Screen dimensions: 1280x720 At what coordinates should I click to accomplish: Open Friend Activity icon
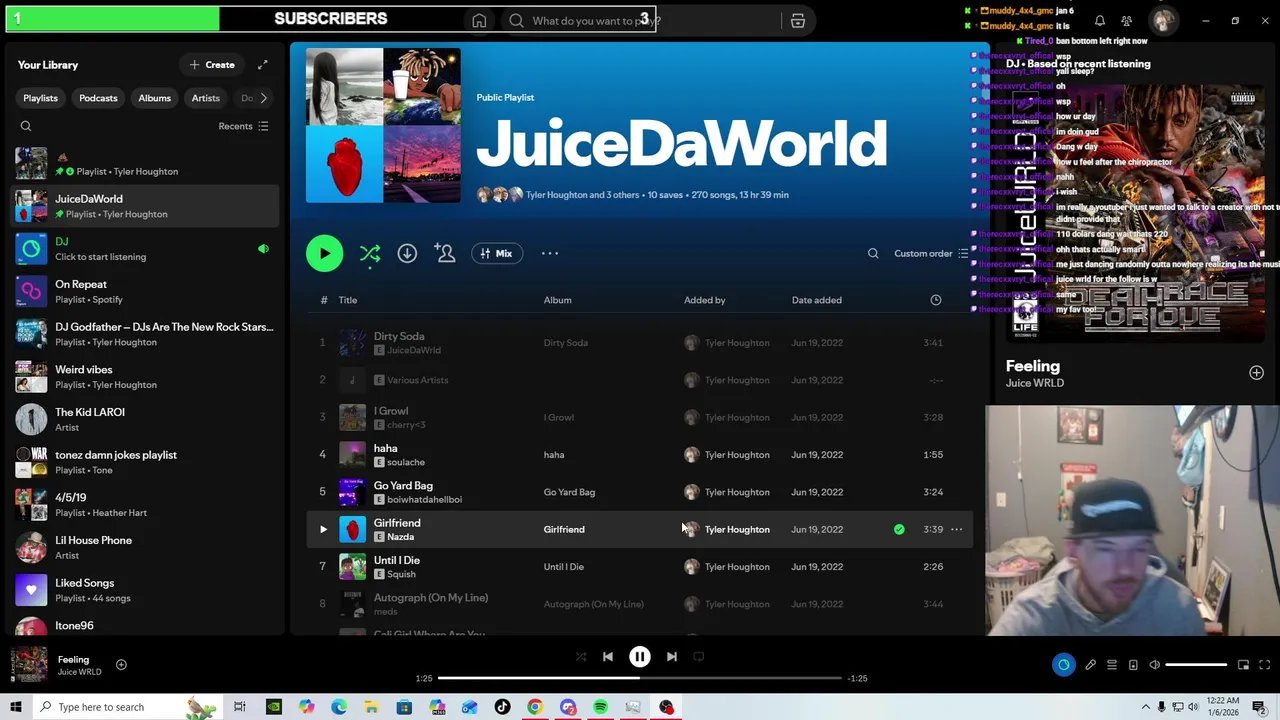pyautogui.click(x=1127, y=21)
